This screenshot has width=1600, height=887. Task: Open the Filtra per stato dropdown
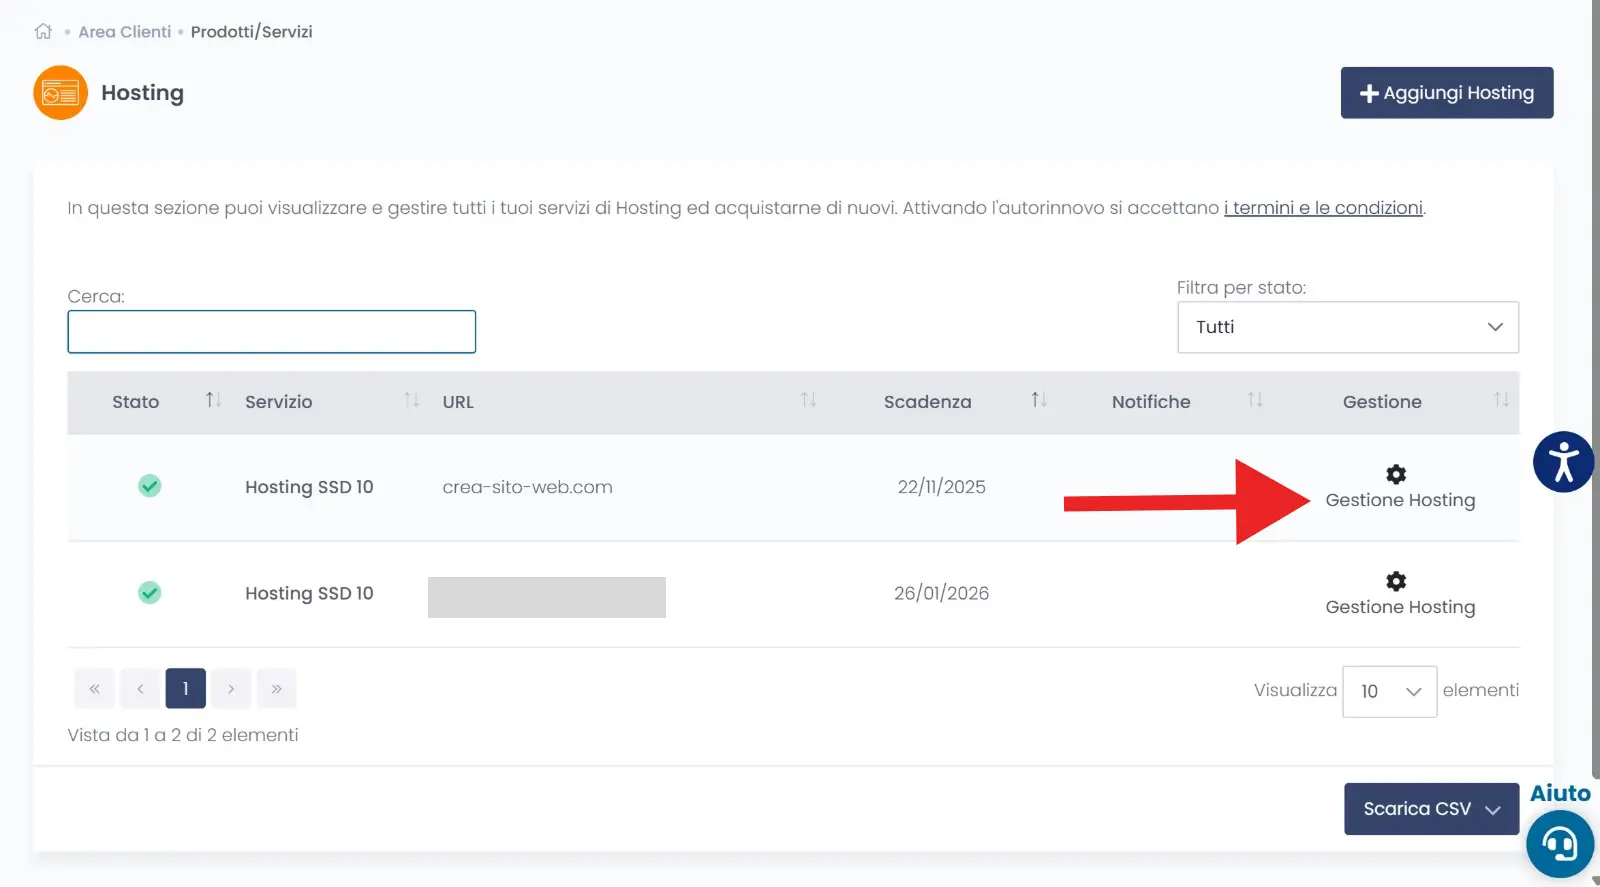1347,327
